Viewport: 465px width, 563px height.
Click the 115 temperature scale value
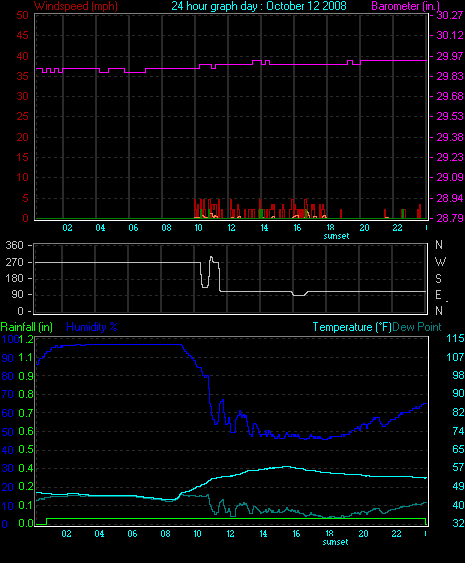(455, 338)
